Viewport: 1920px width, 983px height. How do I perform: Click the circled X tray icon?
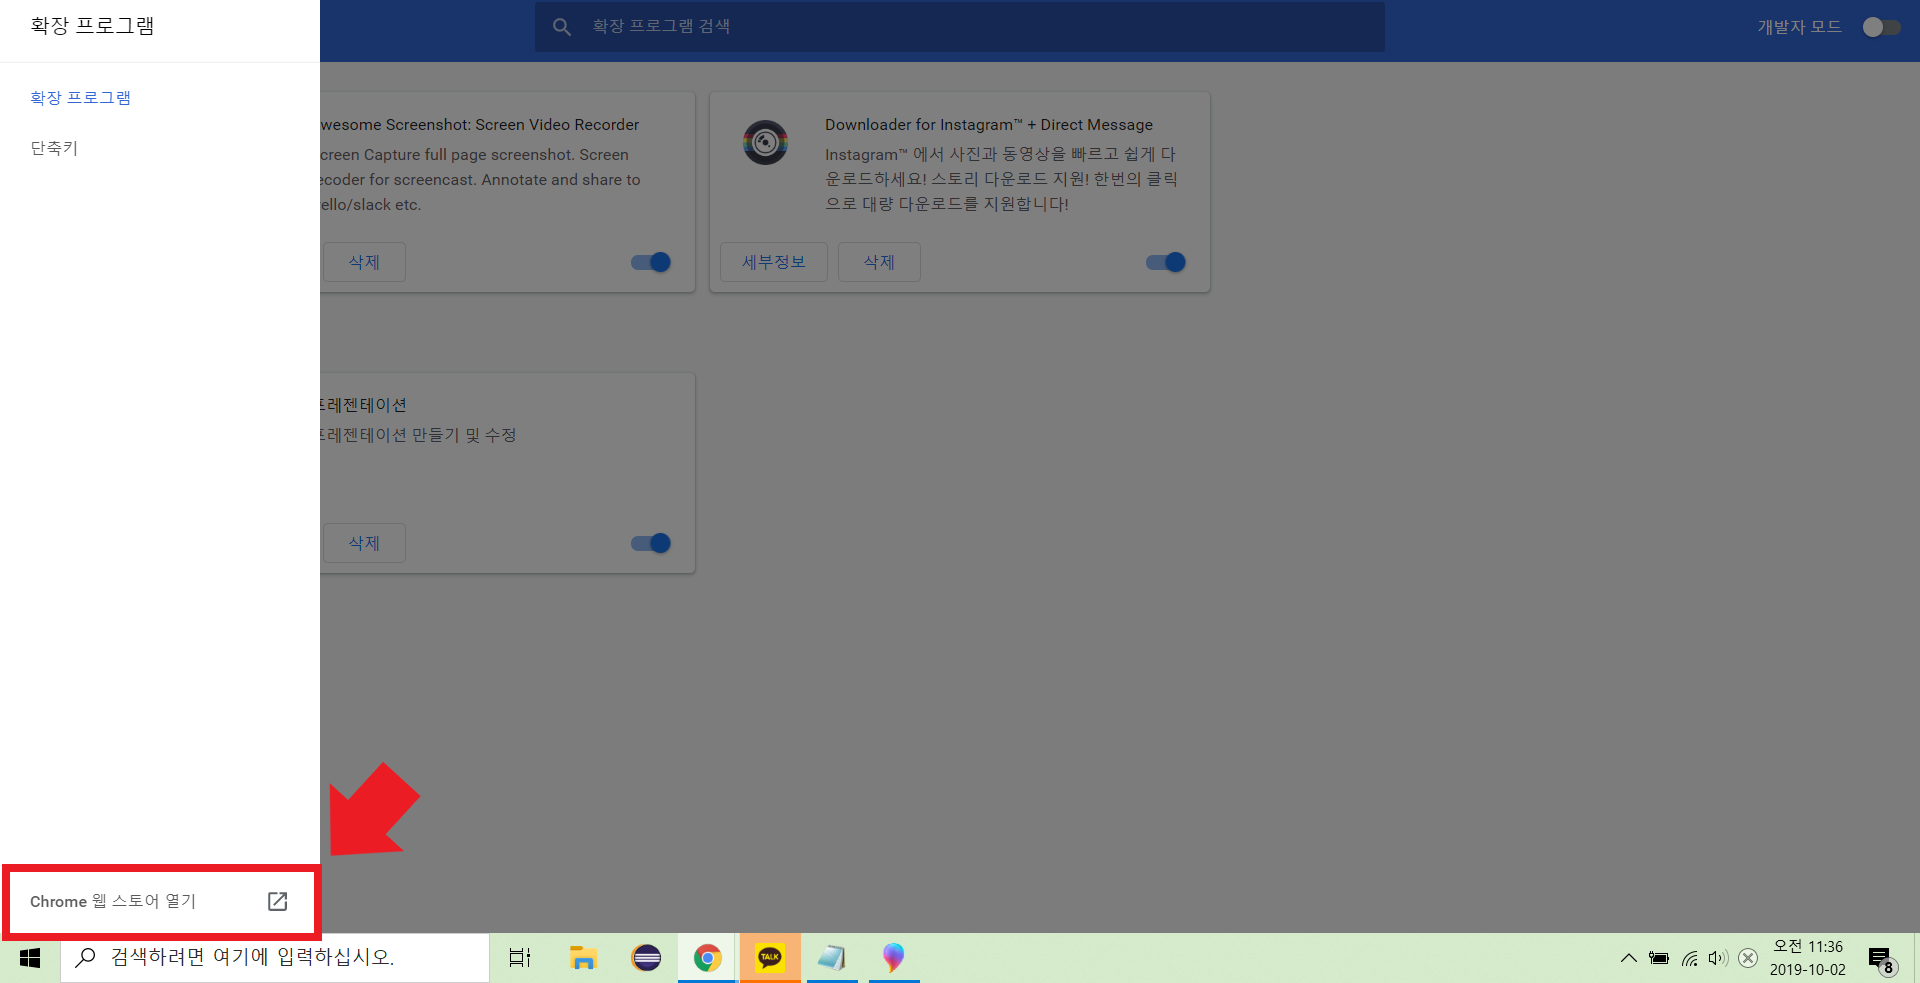coord(1748,958)
